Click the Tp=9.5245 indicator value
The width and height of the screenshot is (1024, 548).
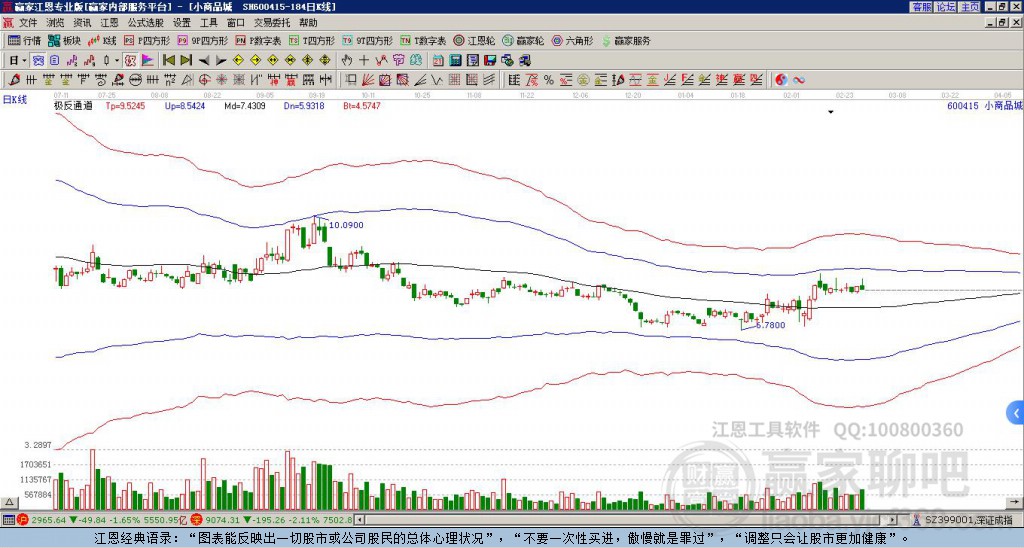tap(127, 105)
